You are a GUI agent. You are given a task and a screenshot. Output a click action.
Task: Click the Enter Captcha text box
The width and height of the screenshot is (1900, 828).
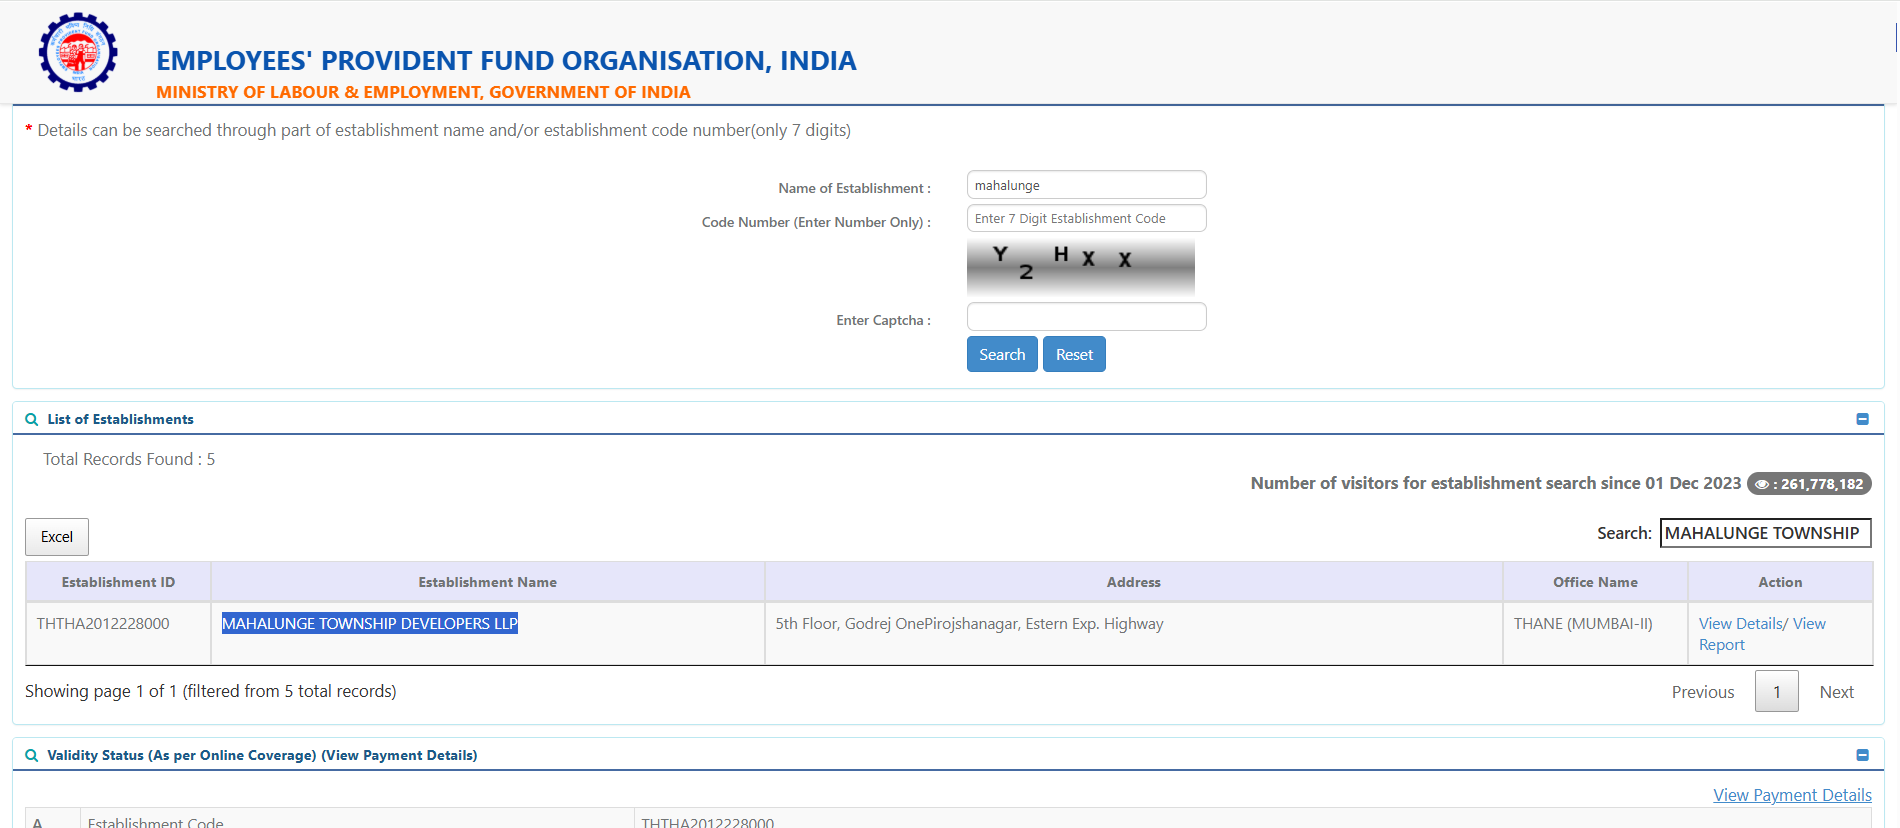1086,317
